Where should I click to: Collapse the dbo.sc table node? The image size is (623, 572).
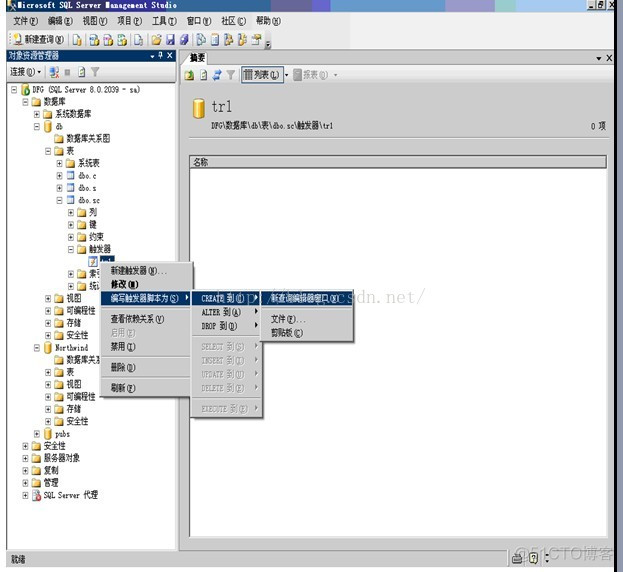pos(59,200)
